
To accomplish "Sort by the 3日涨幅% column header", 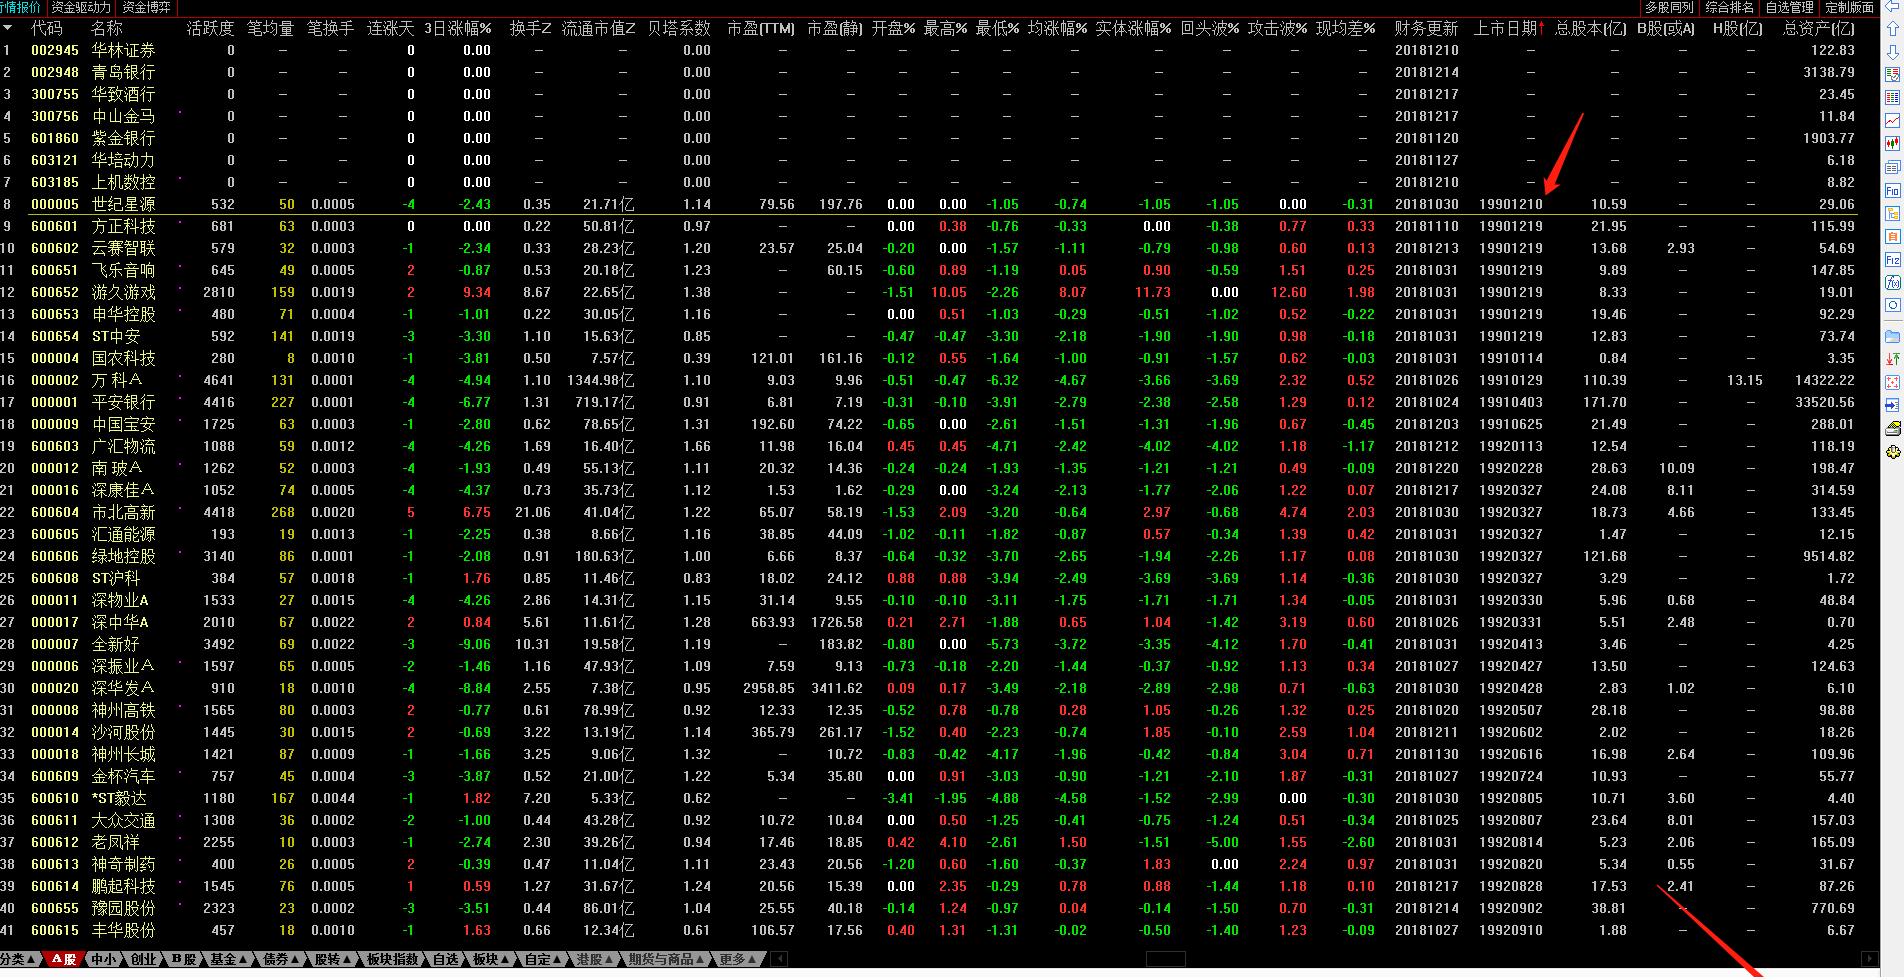I will point(458,28).
